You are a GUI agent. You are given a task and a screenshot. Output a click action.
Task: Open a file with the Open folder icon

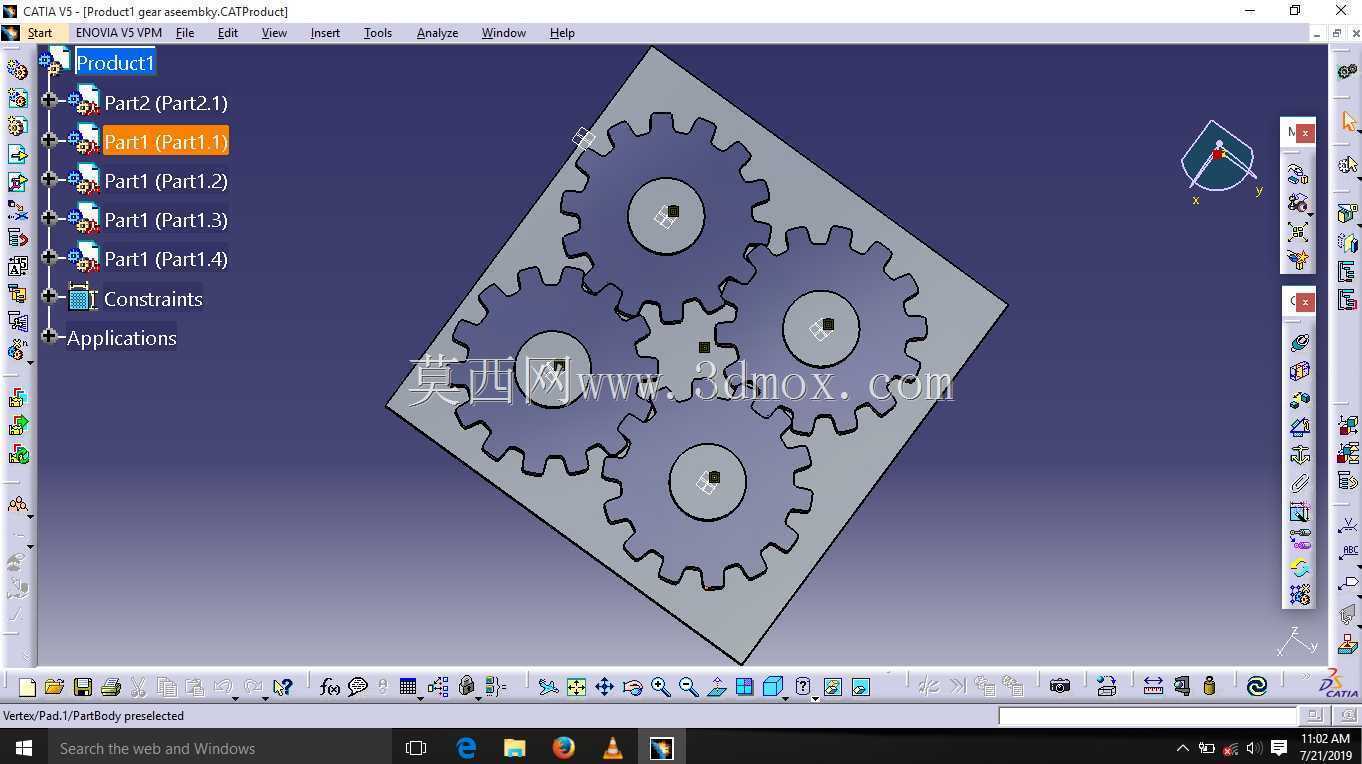click(x=54, y=687)
